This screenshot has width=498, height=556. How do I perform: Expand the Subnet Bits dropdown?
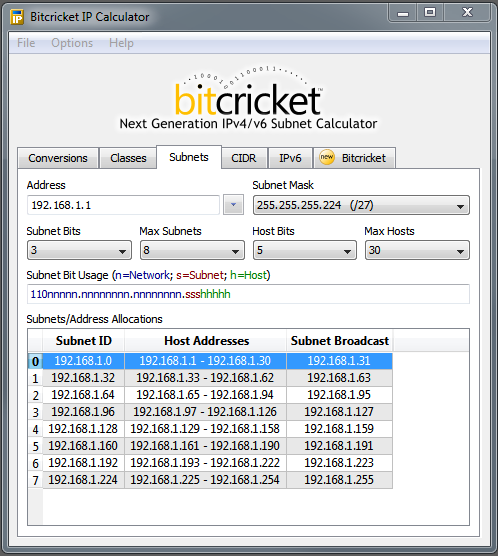tap(79, 250)
